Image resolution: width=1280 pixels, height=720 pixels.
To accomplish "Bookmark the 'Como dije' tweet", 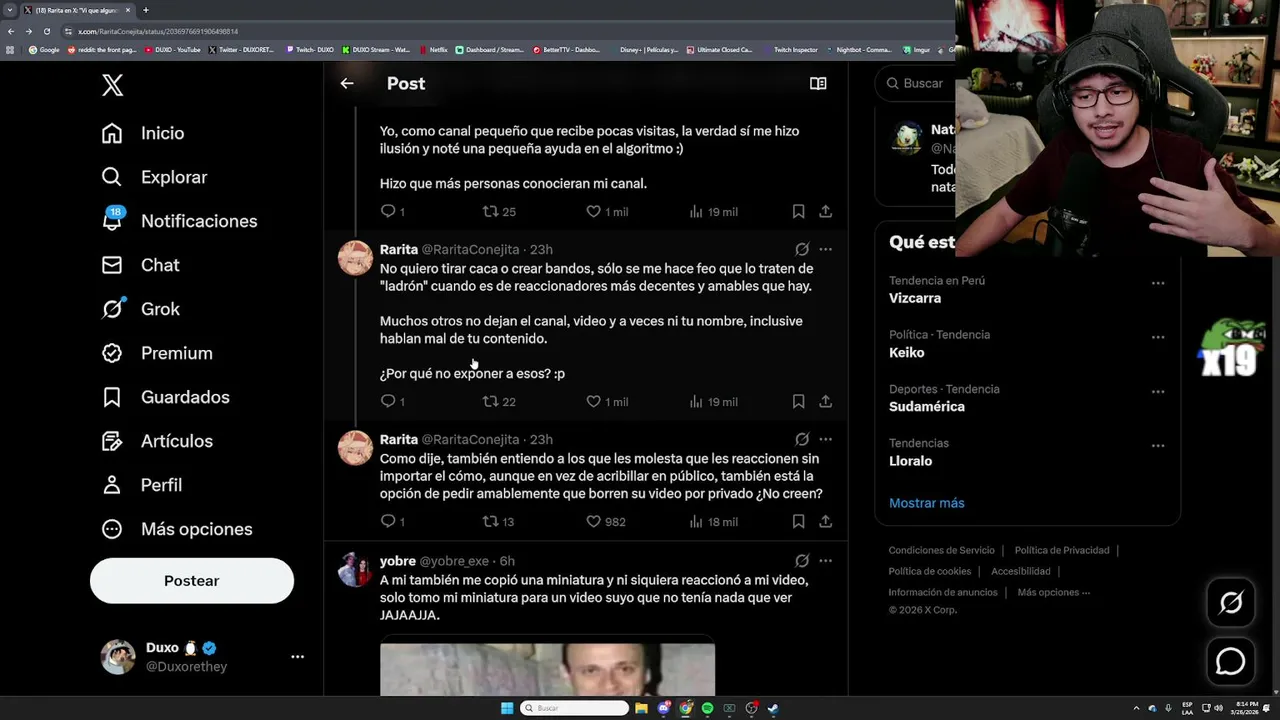I will click(798, 521).
